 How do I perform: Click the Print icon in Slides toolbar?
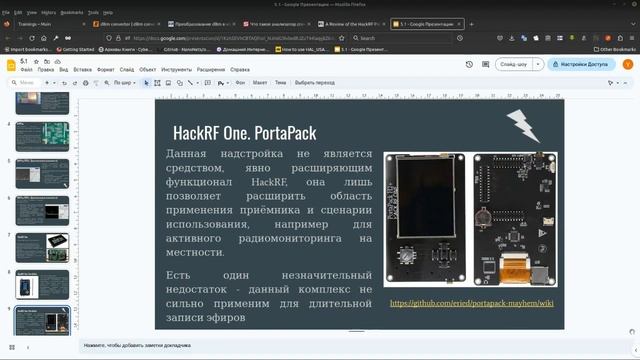coord(85,83)
